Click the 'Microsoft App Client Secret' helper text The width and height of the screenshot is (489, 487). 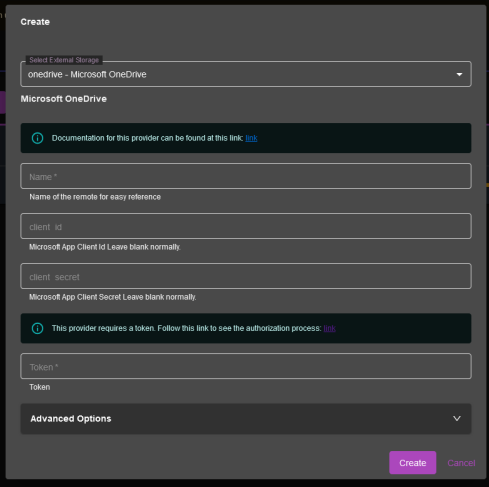tap(113, 297)
